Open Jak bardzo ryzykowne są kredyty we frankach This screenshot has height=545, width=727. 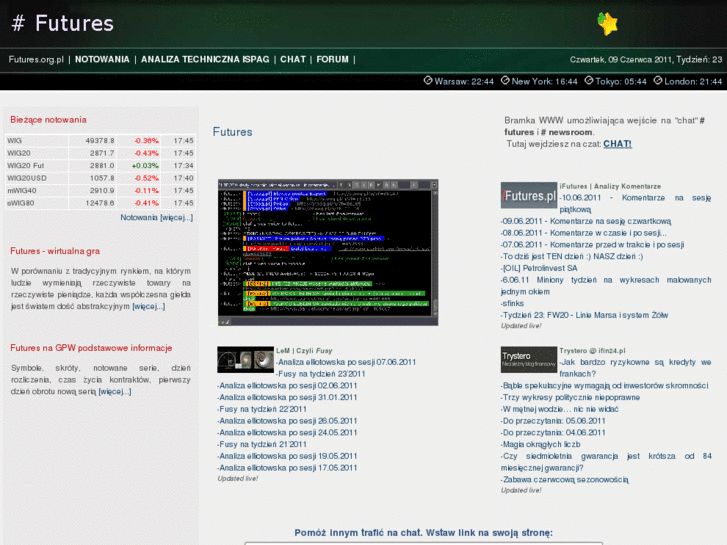[635, 368]
